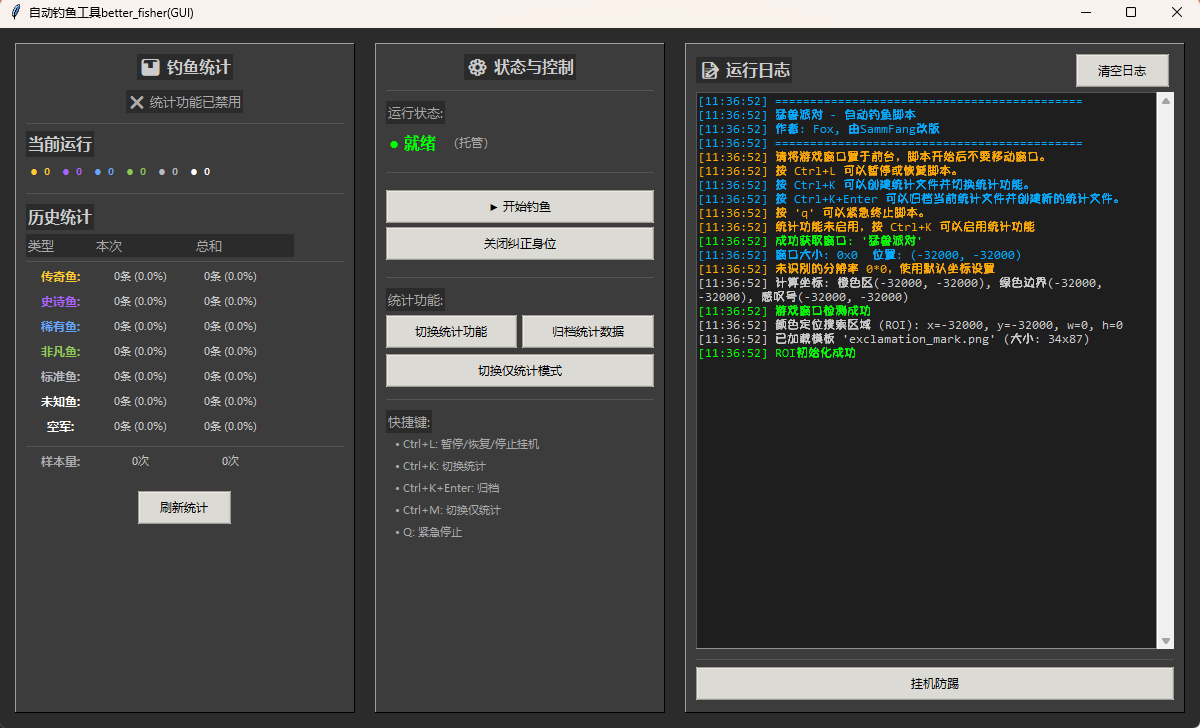Archive data with 归档统计数据 button

[588, 332]
